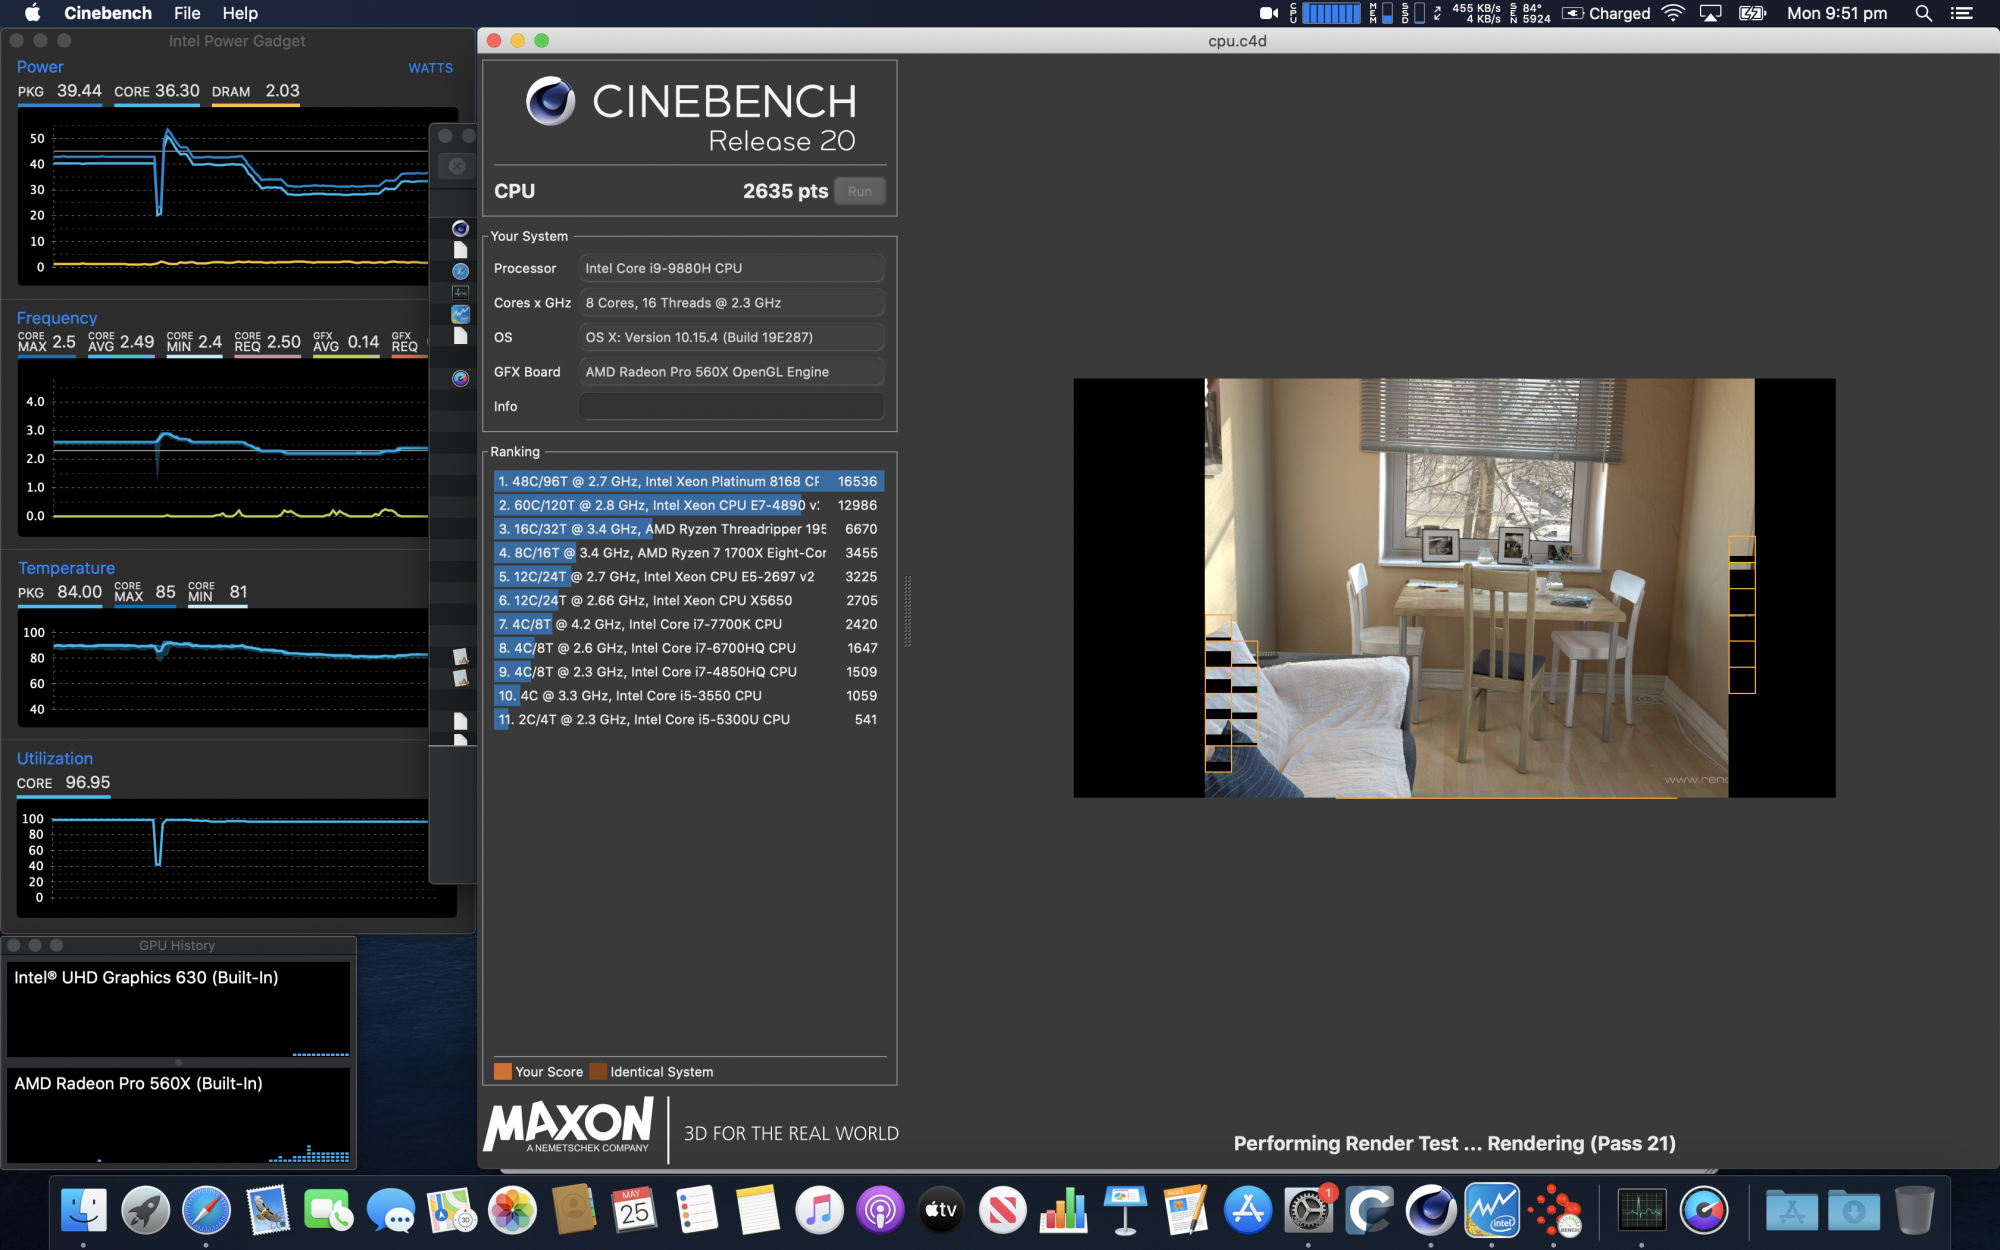This screenshot has width=2000, height=1250.
Task: Open System Preferences with update badge
Action: tap(1308, 1211)
